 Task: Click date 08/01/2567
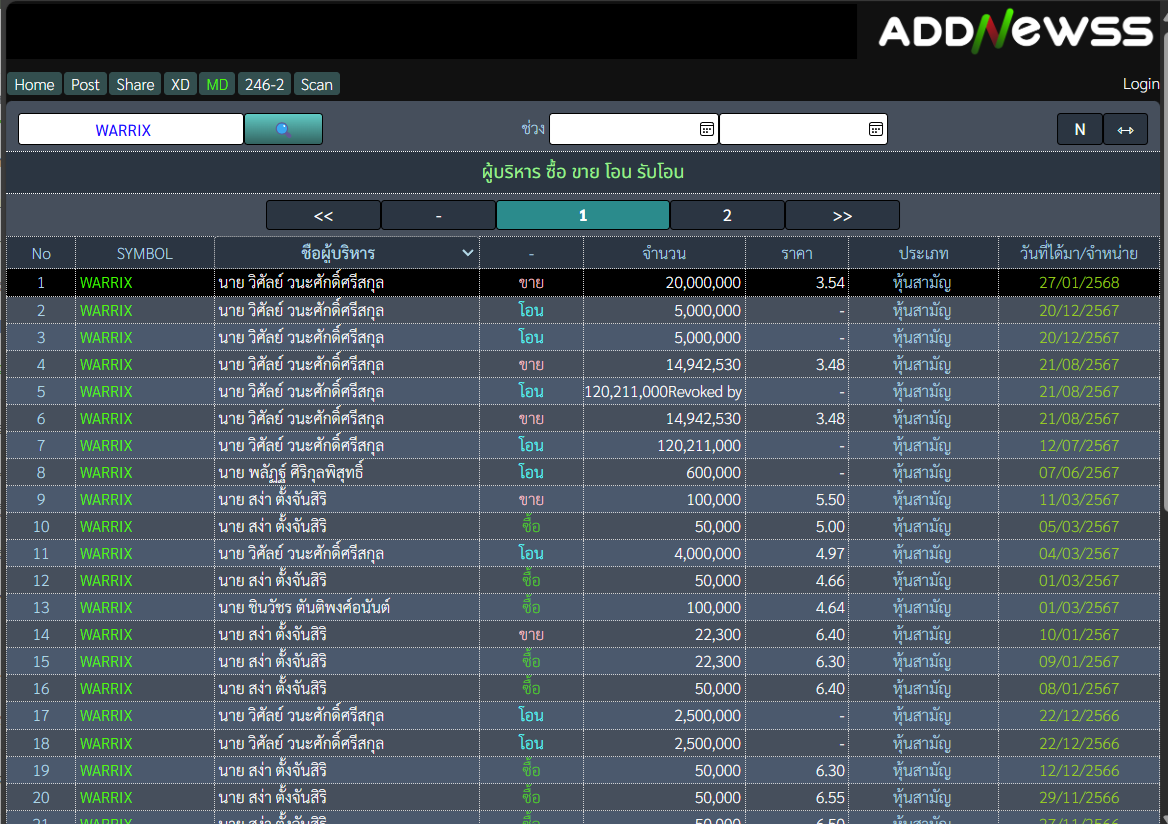(1079, 688)
